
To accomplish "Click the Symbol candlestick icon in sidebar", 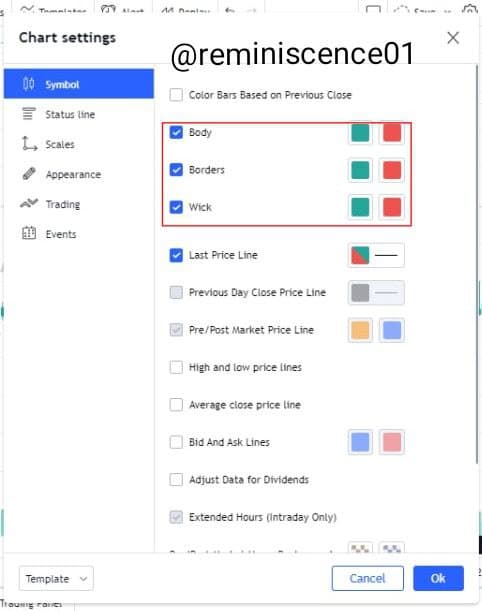I will click(28, 84).
